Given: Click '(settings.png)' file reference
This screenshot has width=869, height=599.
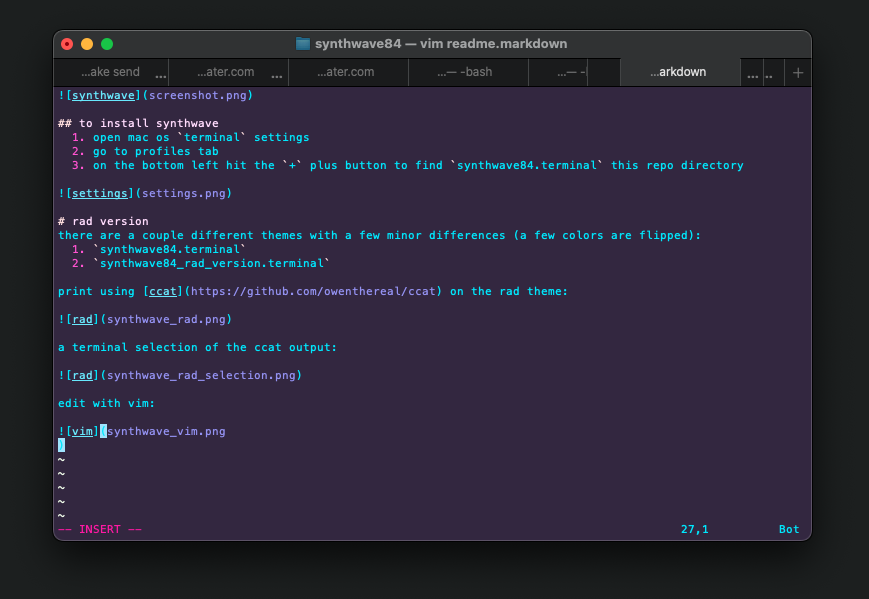Looking at the screenshot, I should tap(183, 193).
